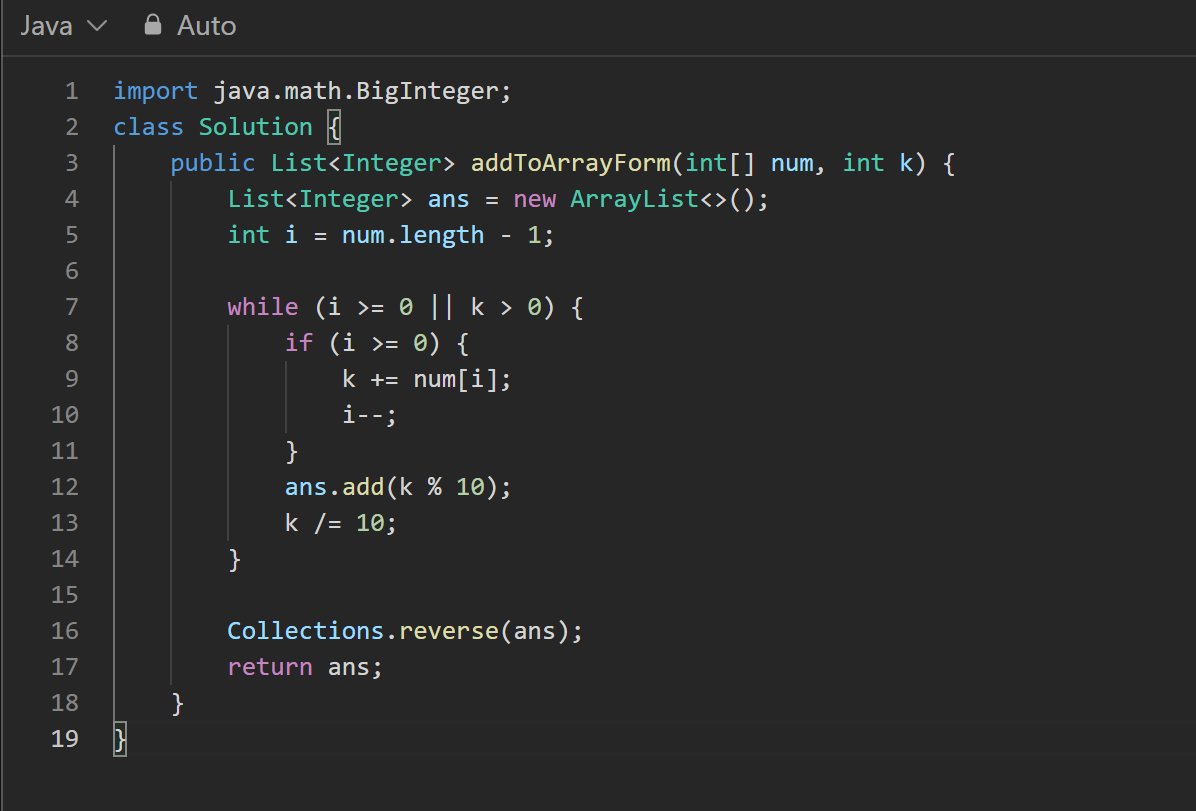Click 'Solution' class name on line 2
1196x811 pixels.
[256, 127]
